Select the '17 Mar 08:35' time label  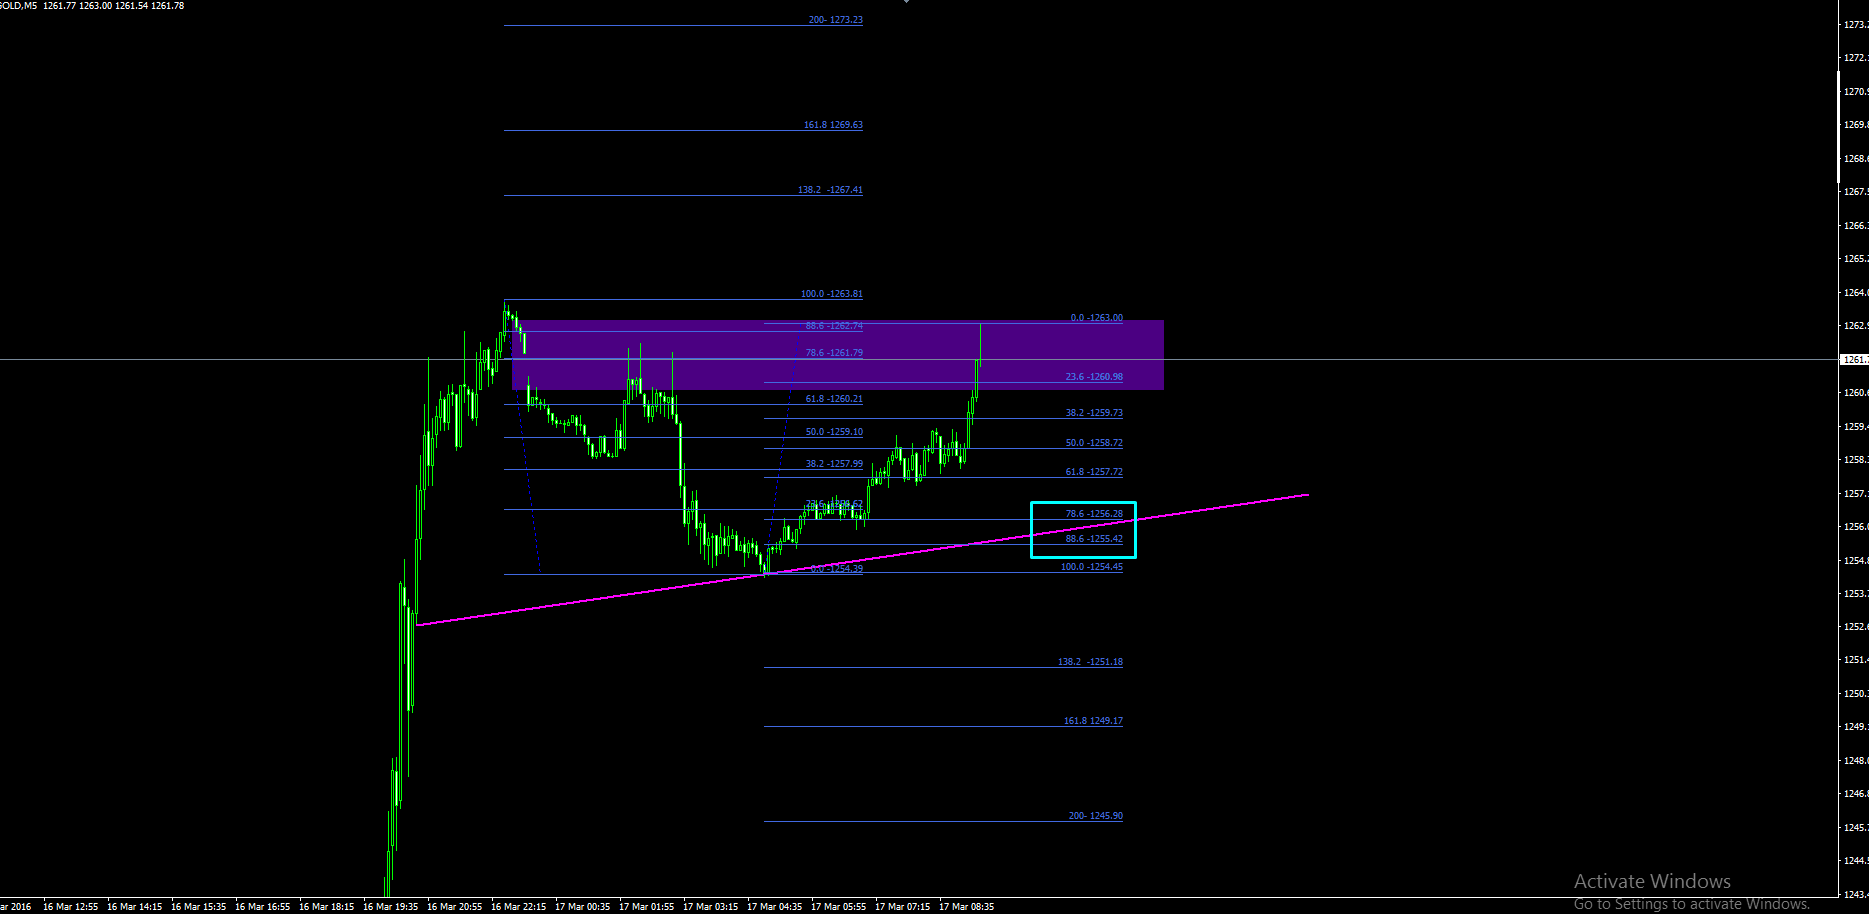(966, 907)
